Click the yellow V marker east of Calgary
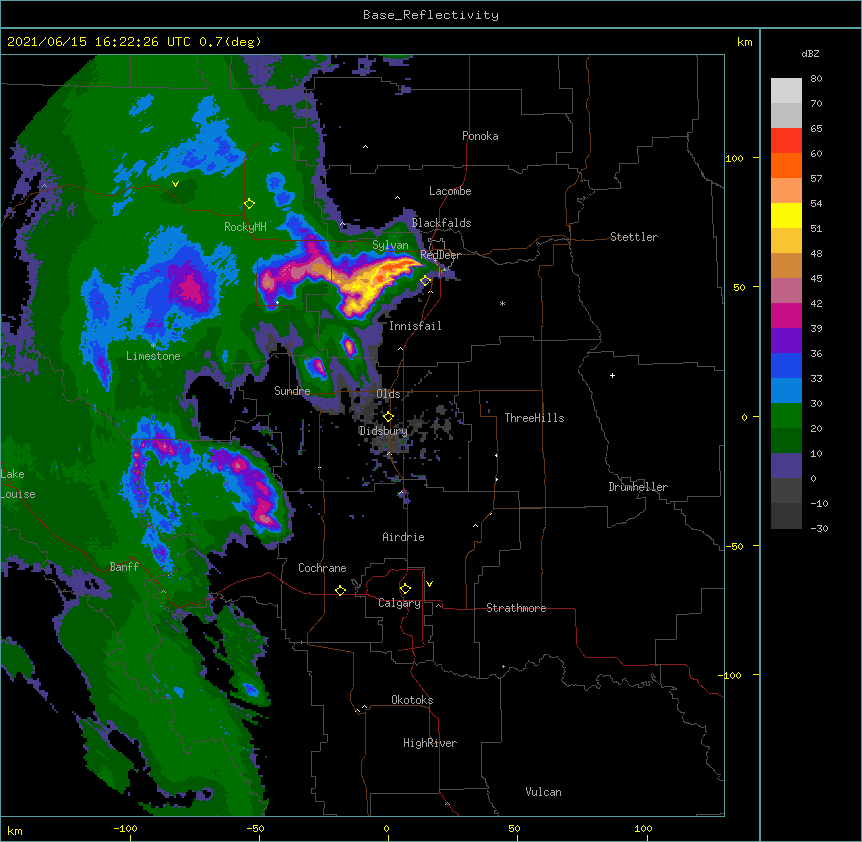 click(429, 584)
